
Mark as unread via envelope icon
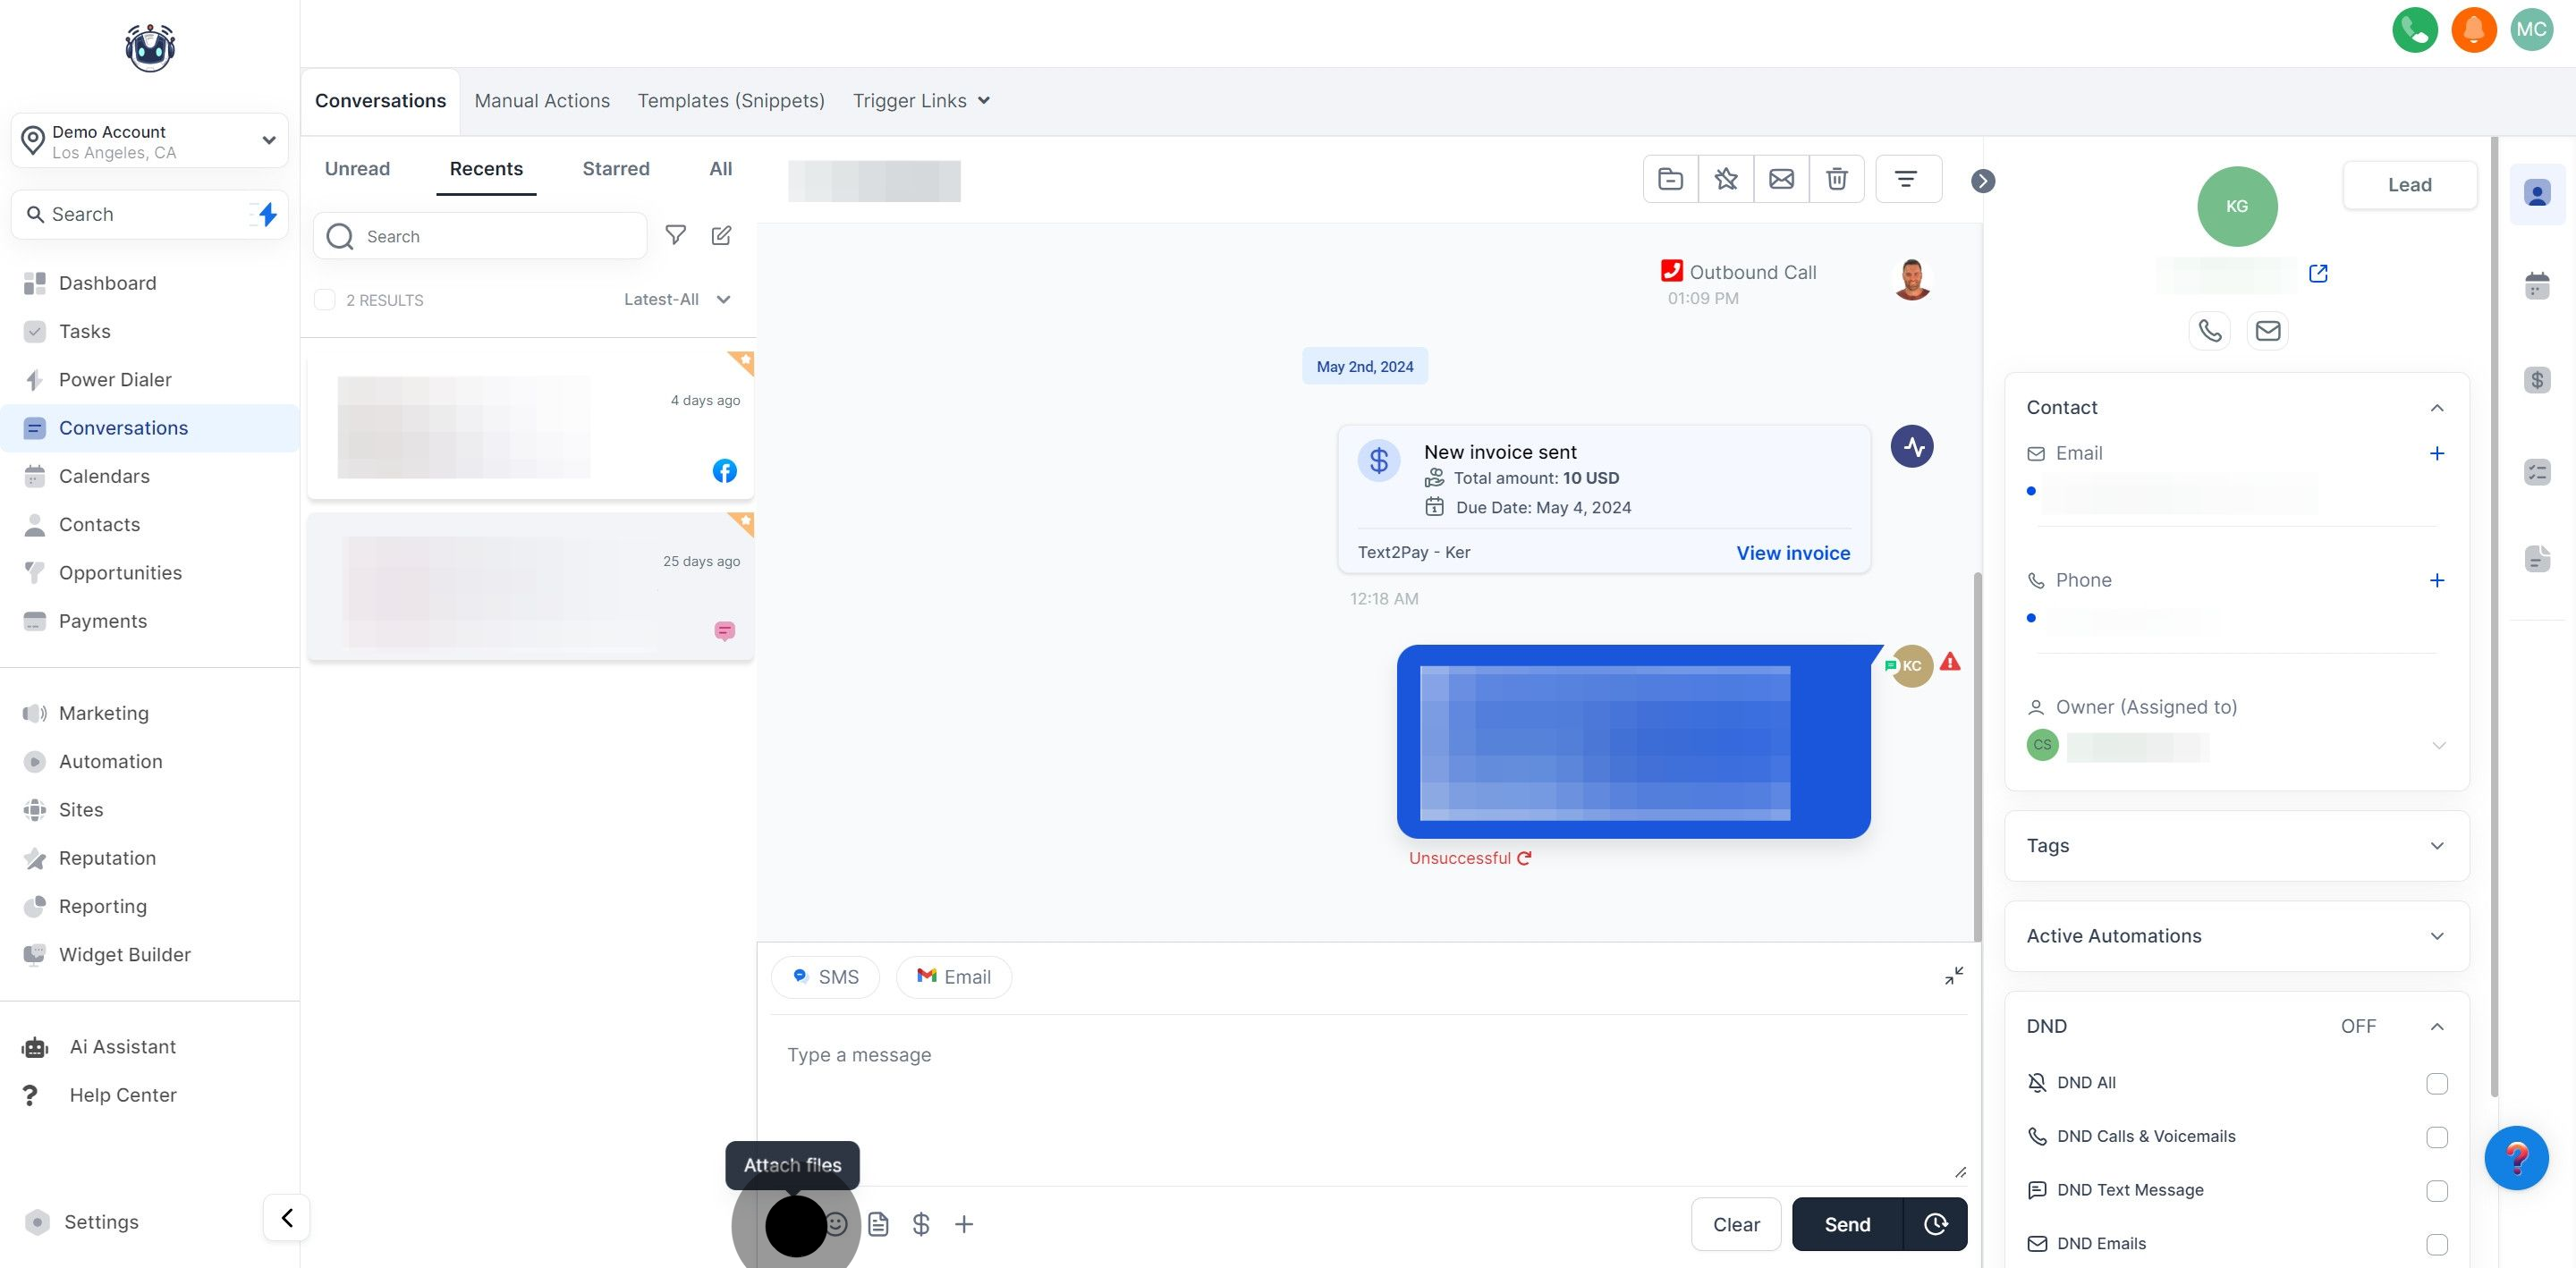[x=1781, y=180]
